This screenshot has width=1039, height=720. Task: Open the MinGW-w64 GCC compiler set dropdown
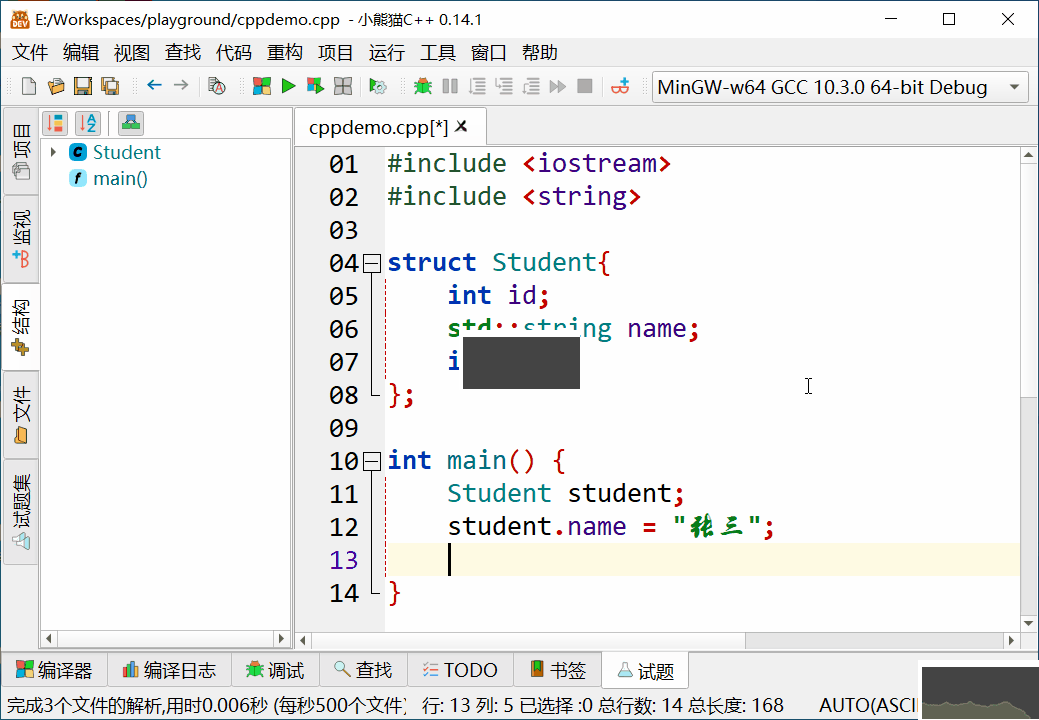click(1013, 87)
